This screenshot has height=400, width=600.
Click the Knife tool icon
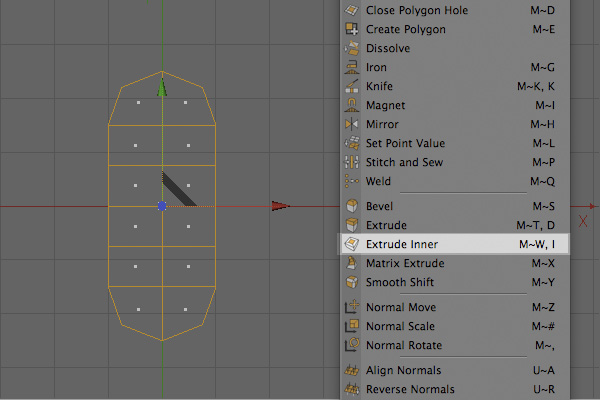tap(352, 86)
